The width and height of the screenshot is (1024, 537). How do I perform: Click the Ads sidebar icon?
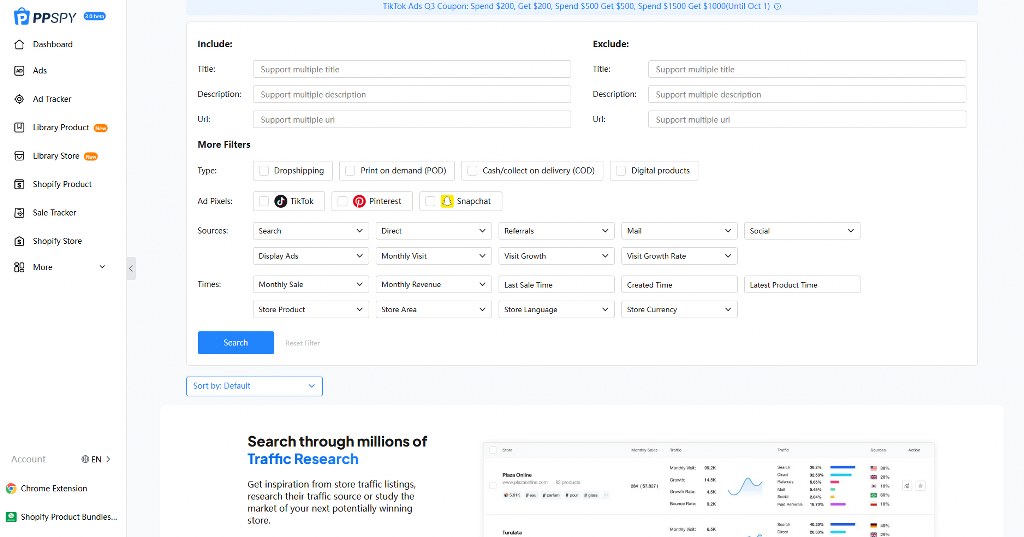(x=19, y=71)
